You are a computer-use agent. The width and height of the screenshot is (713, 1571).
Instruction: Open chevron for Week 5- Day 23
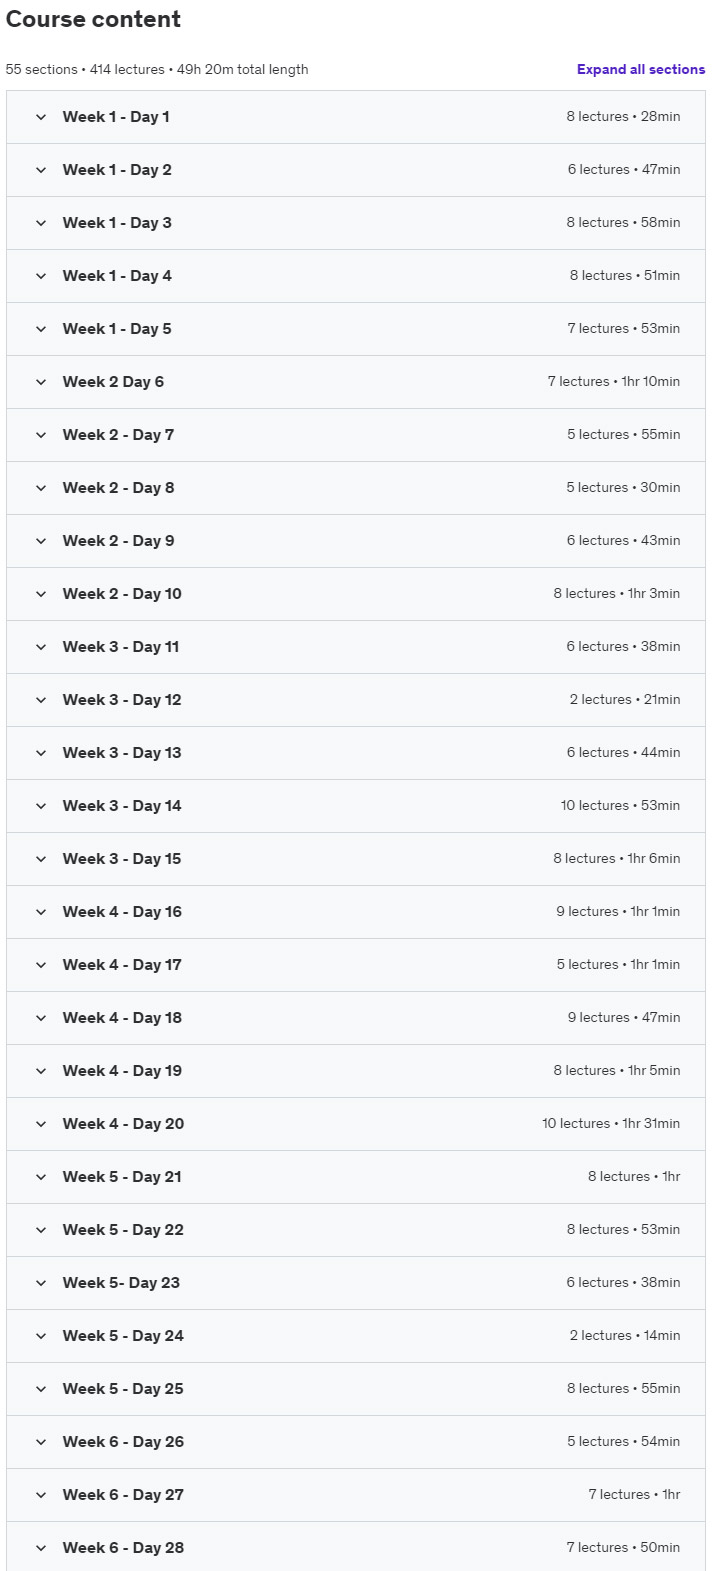pyautogui.click(x=41, y=1283)
